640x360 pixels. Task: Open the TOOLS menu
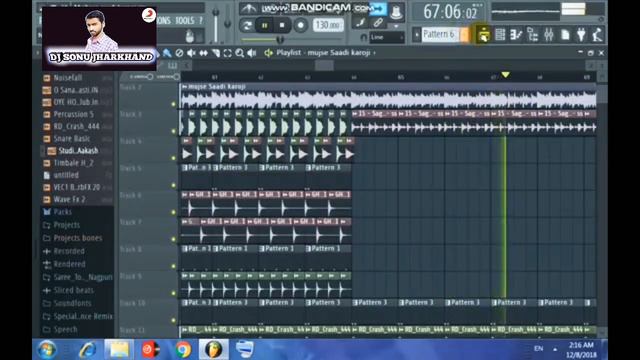184,20
